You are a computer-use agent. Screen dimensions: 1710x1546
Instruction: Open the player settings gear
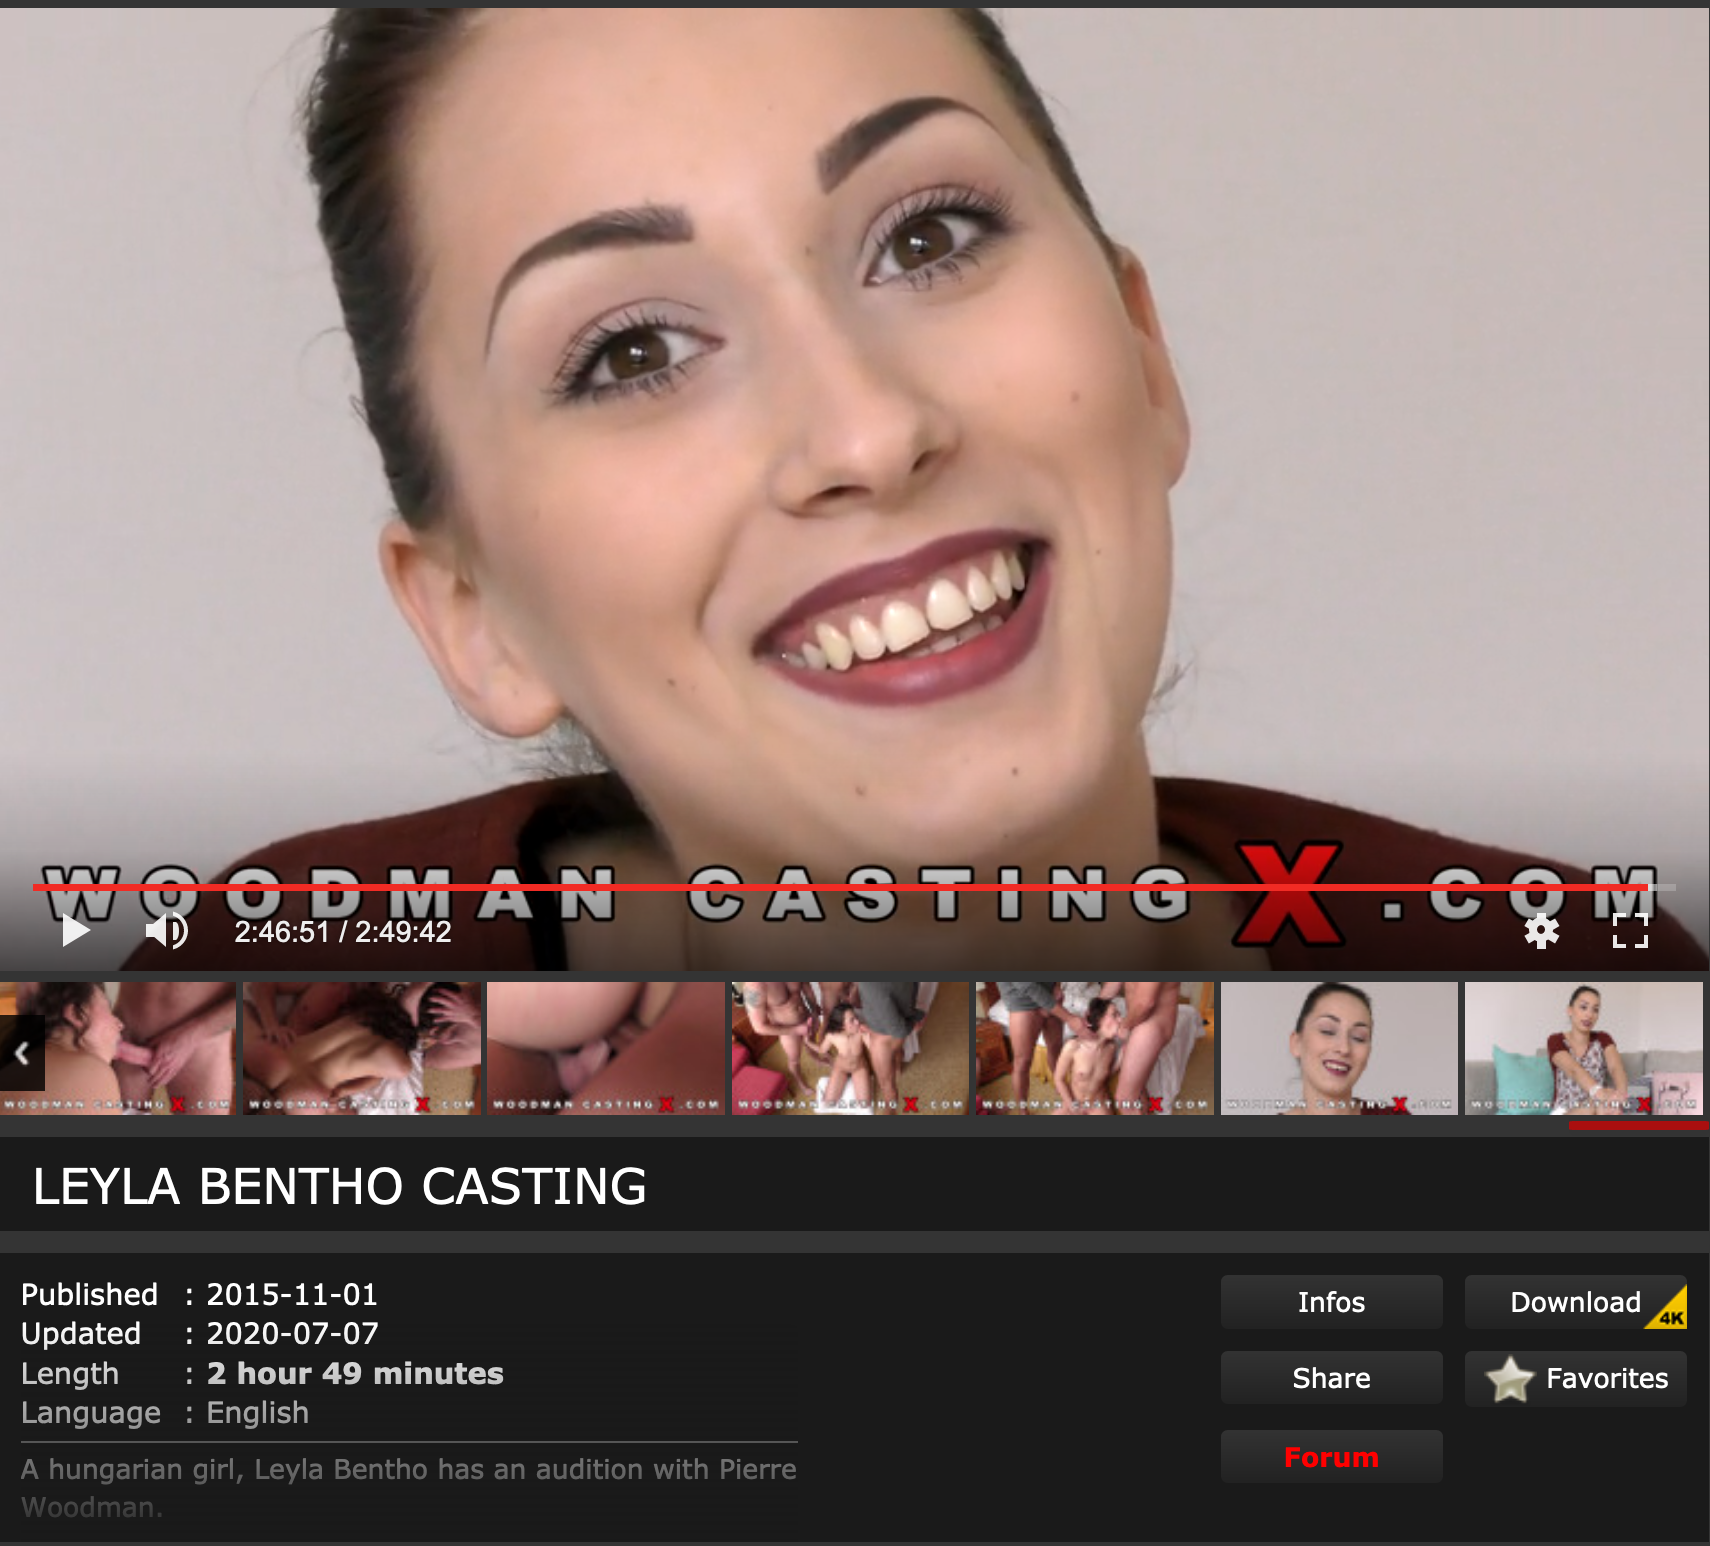point(1541,931)
